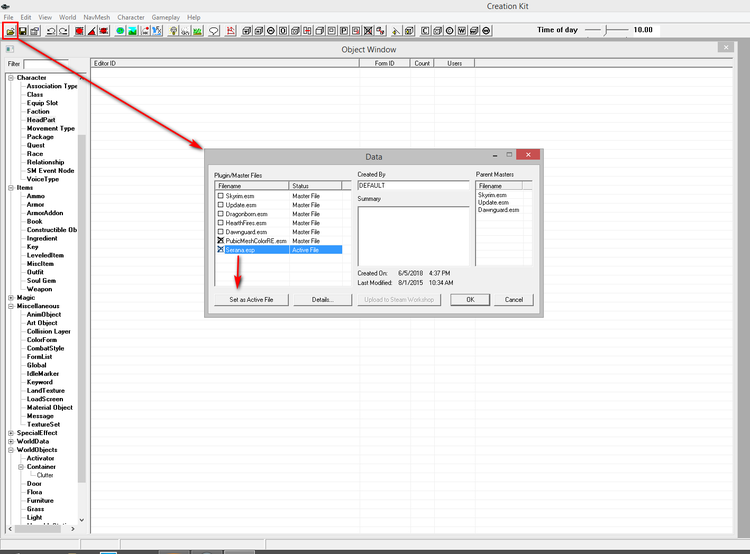This screenshot has height=554, width=750.
Task: Open the Edit menu
Action: [x=26, y=17]
